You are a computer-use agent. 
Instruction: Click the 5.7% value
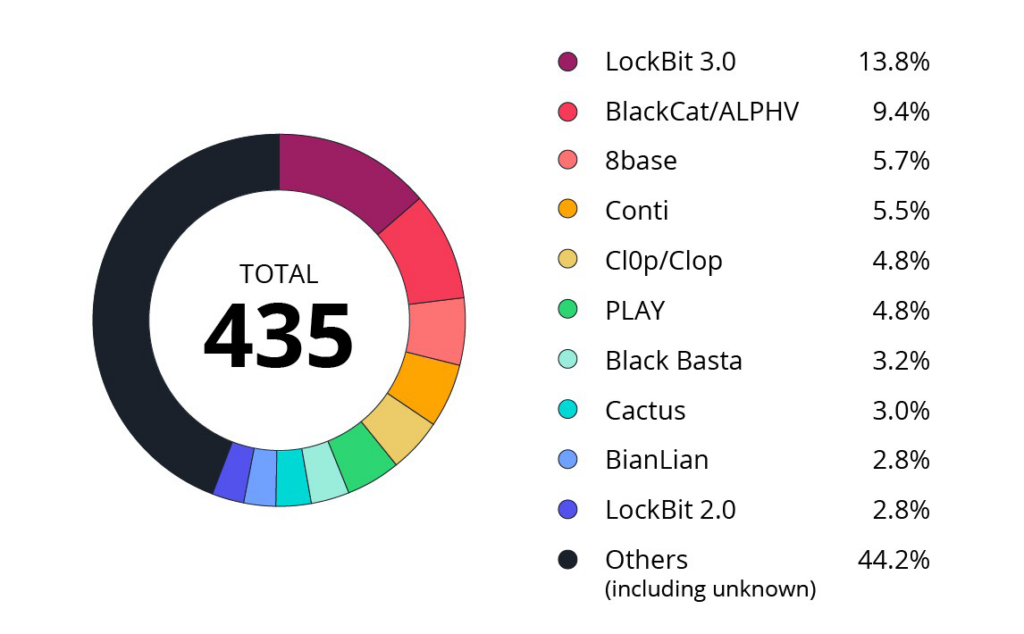pos(901,161)
